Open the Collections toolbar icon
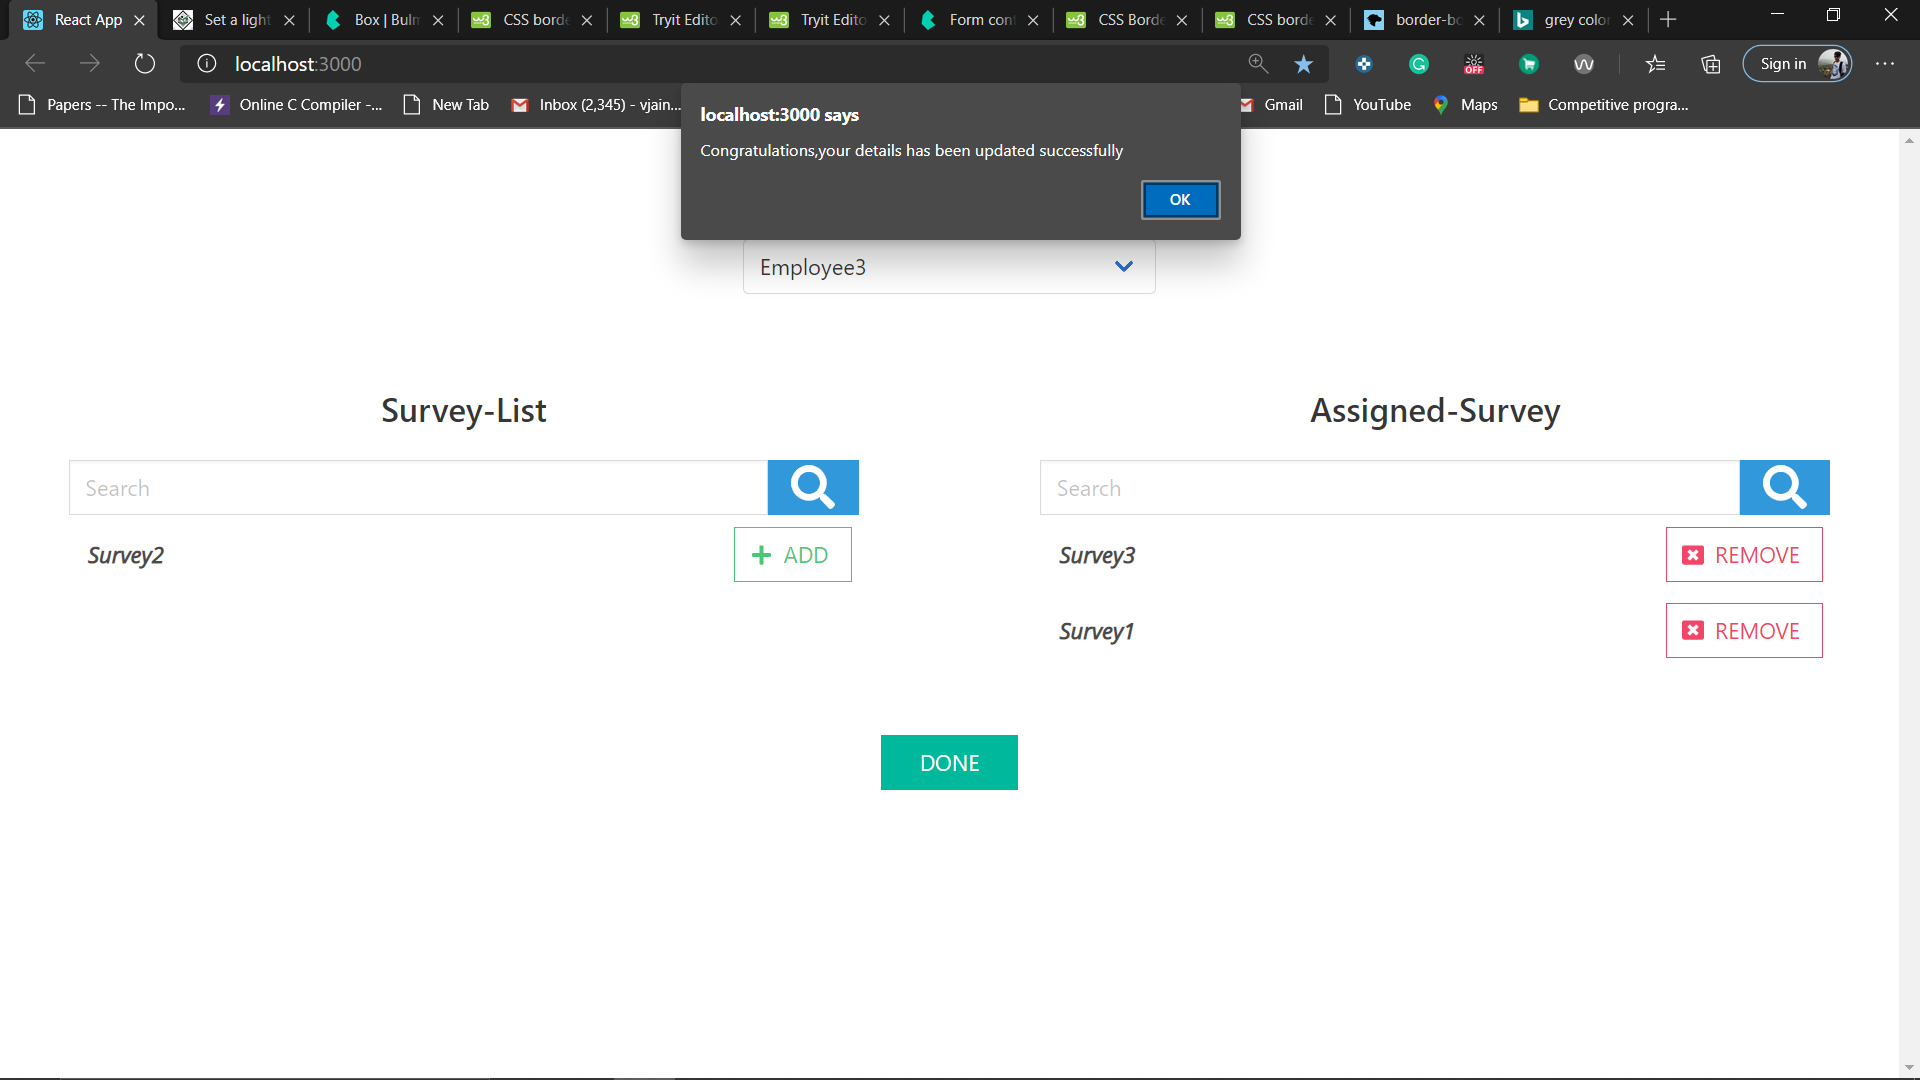The height and width of the screenshot is (1080, 1920). (1711, 64)
